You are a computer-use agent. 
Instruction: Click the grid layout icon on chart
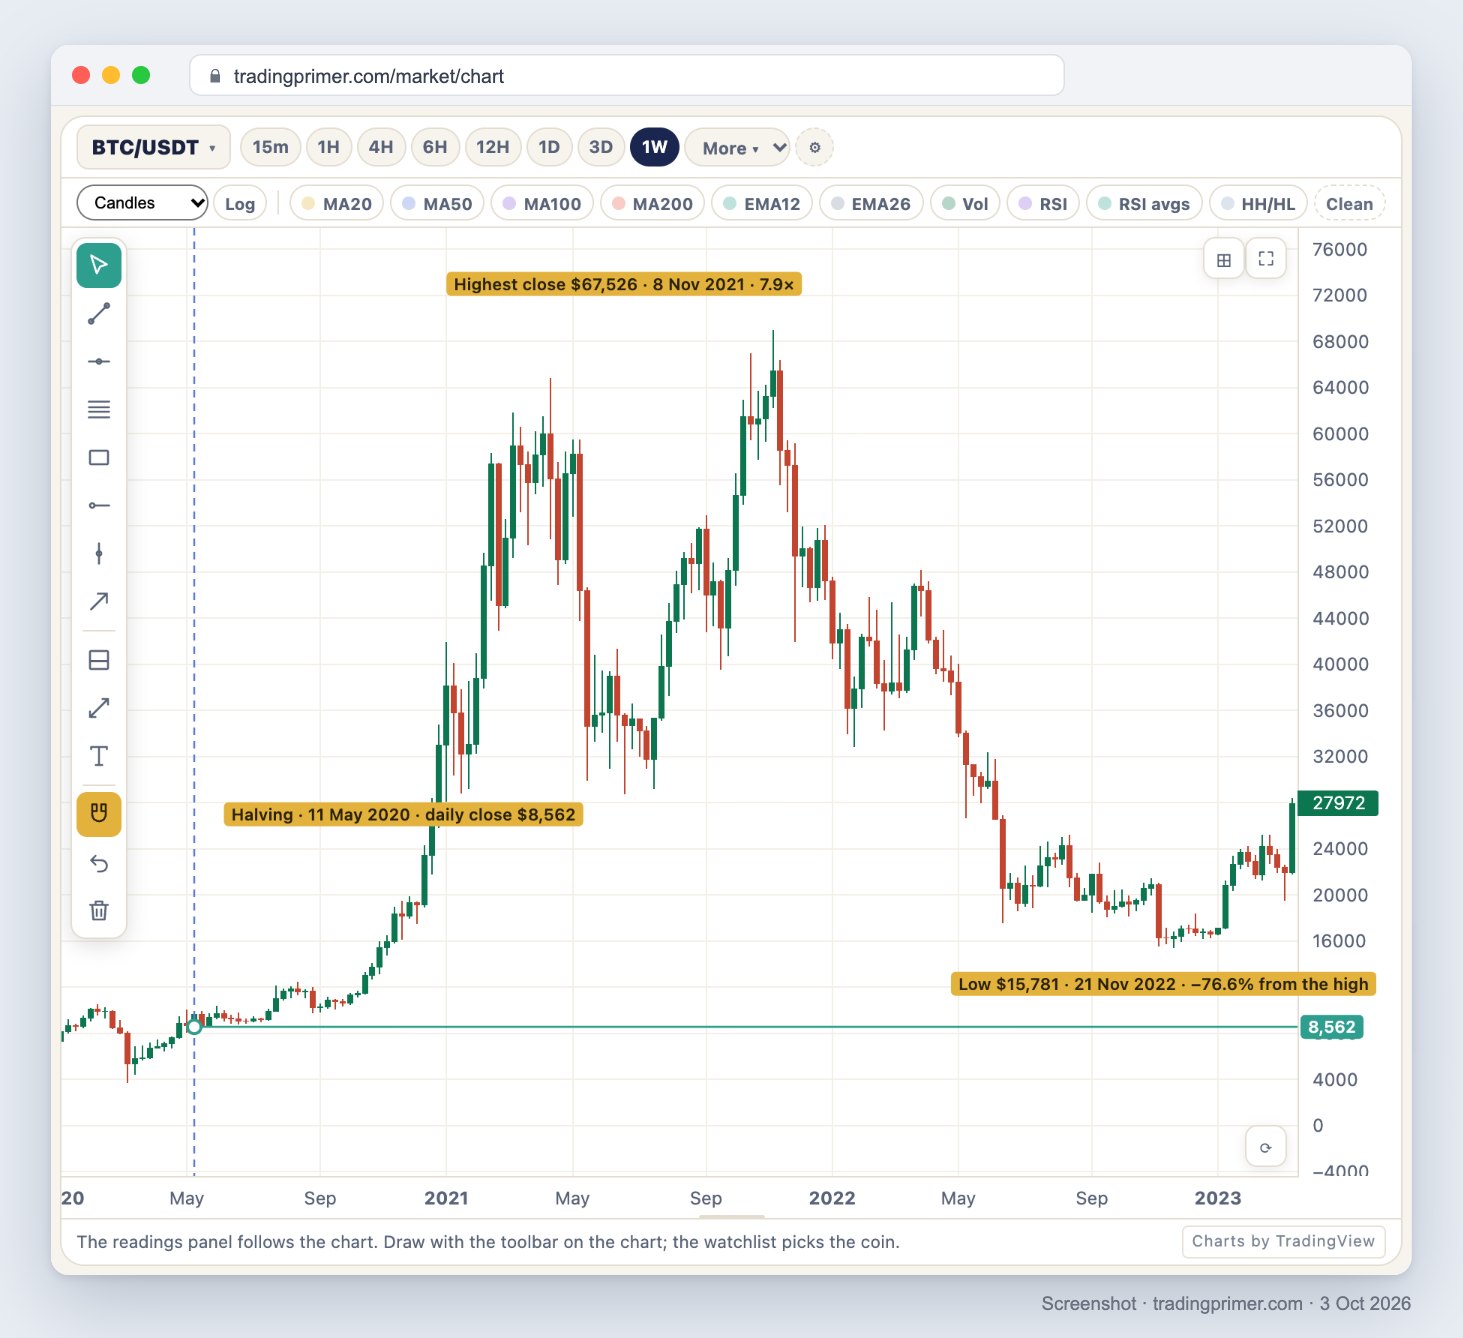(1224, 260)
